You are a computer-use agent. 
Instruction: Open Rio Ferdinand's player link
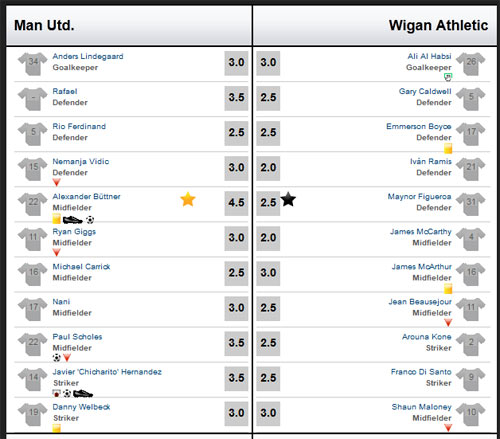tap(79, 126)
